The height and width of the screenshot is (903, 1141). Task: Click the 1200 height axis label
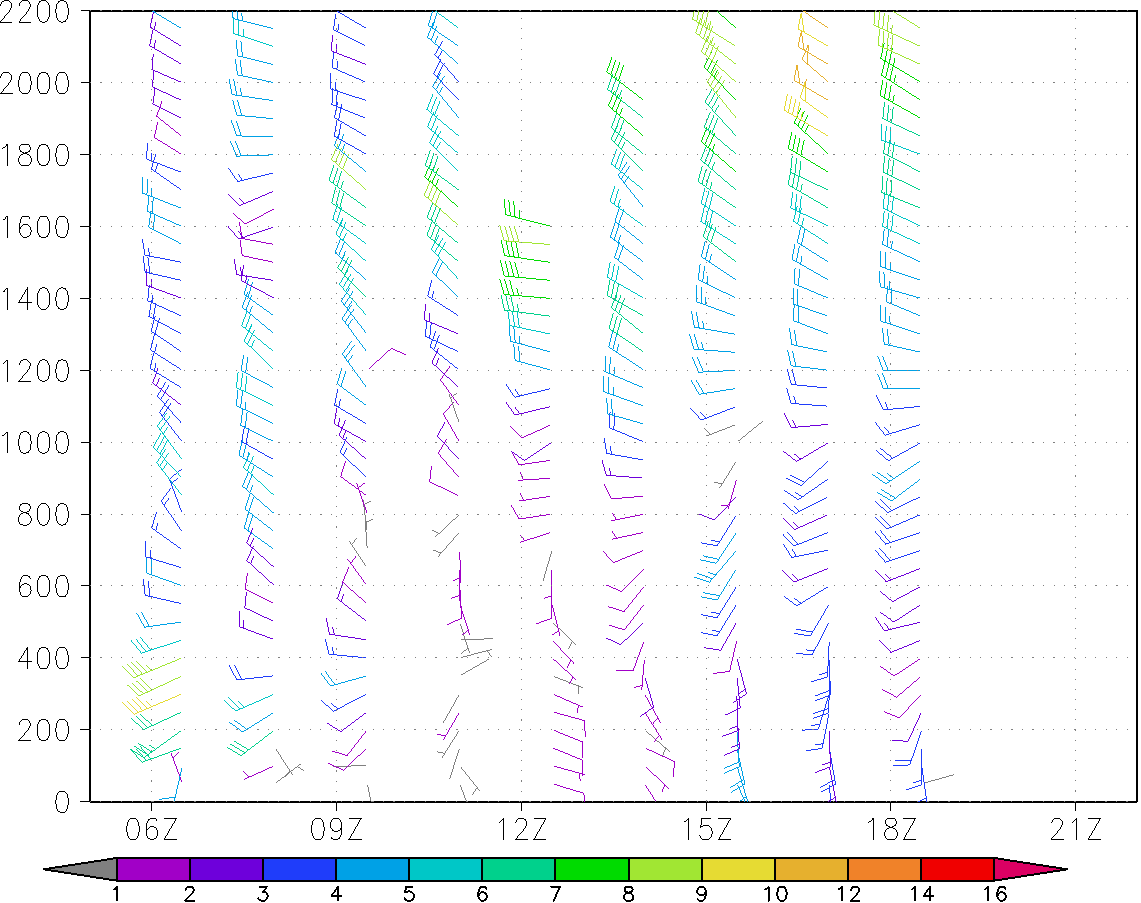[35, 370]
